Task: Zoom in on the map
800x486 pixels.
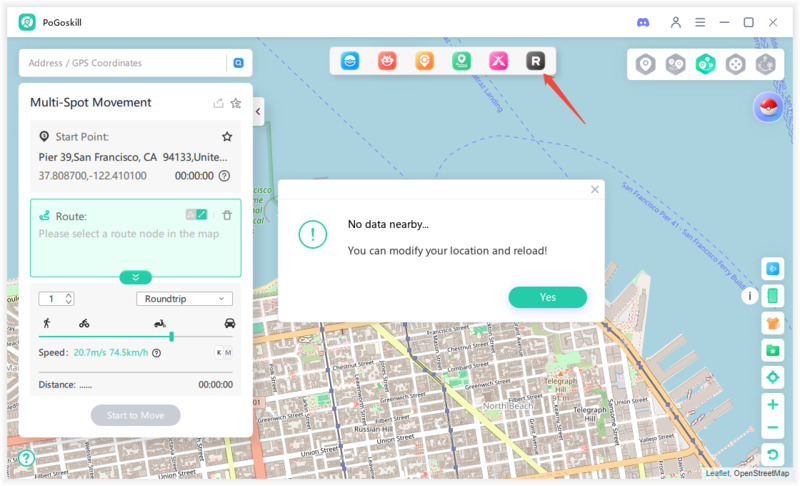Action: [772, 405]
